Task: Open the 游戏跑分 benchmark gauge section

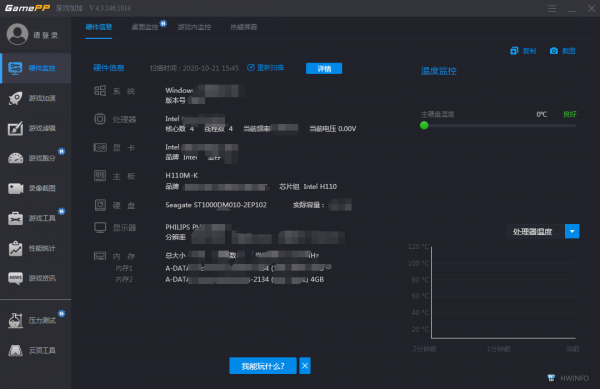Action: coord(36,158)
